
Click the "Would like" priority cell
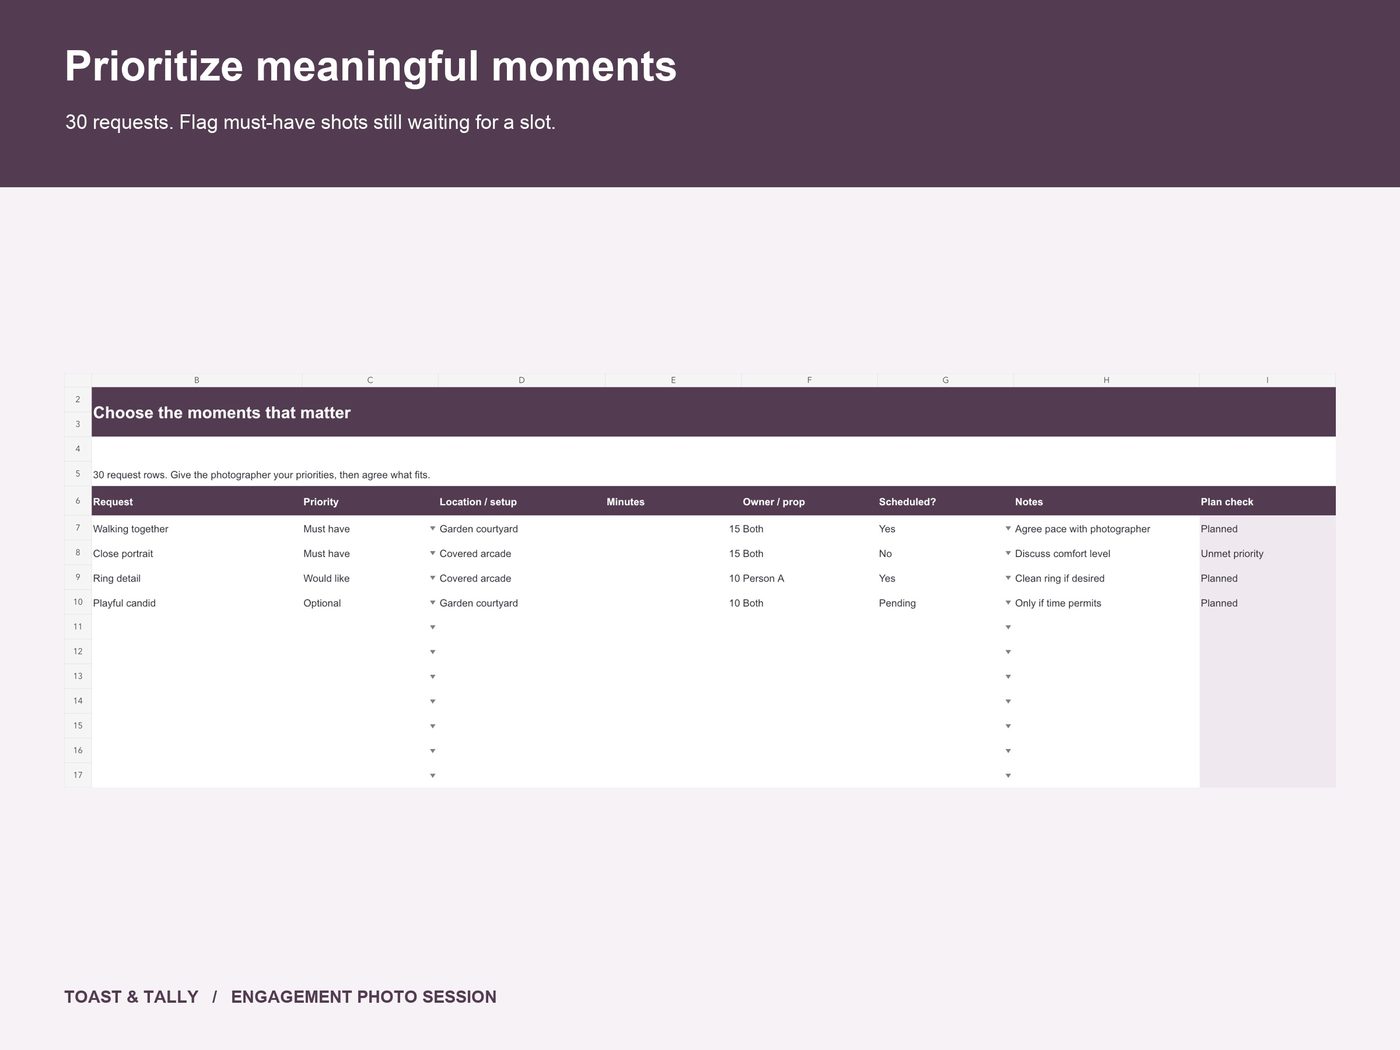click(370, 578)
